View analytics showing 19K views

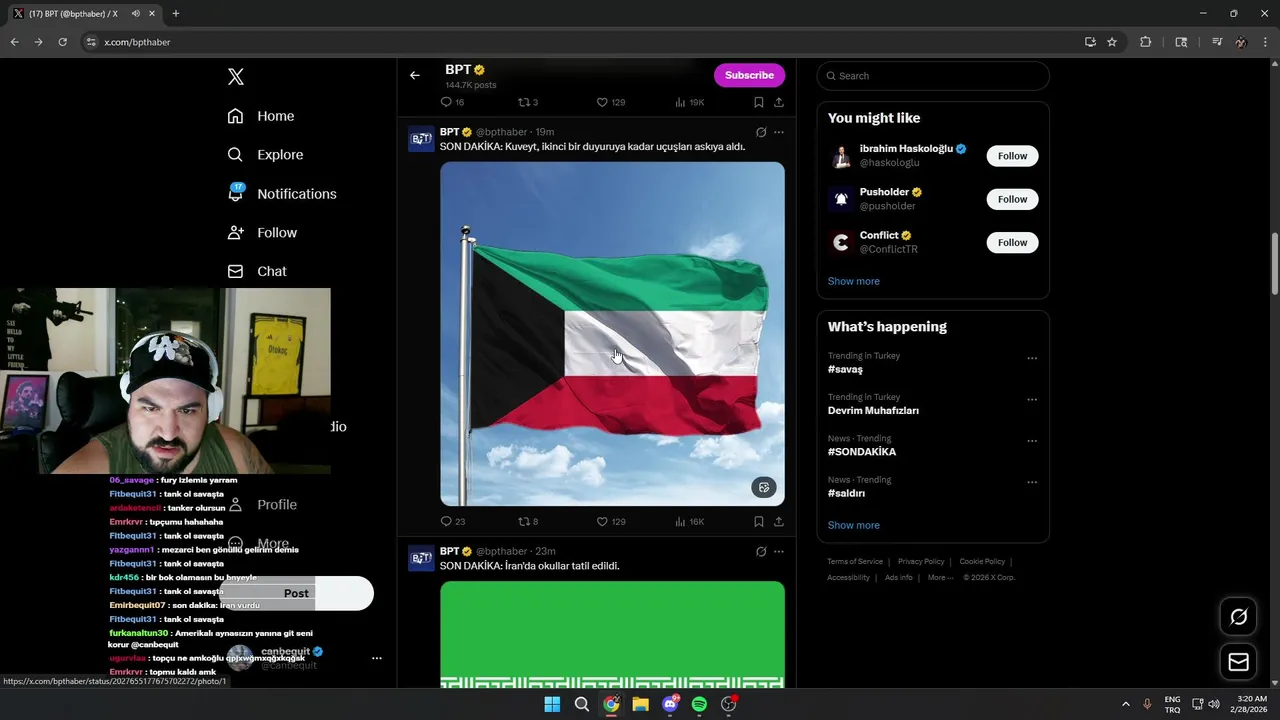(x=690, y=102)
